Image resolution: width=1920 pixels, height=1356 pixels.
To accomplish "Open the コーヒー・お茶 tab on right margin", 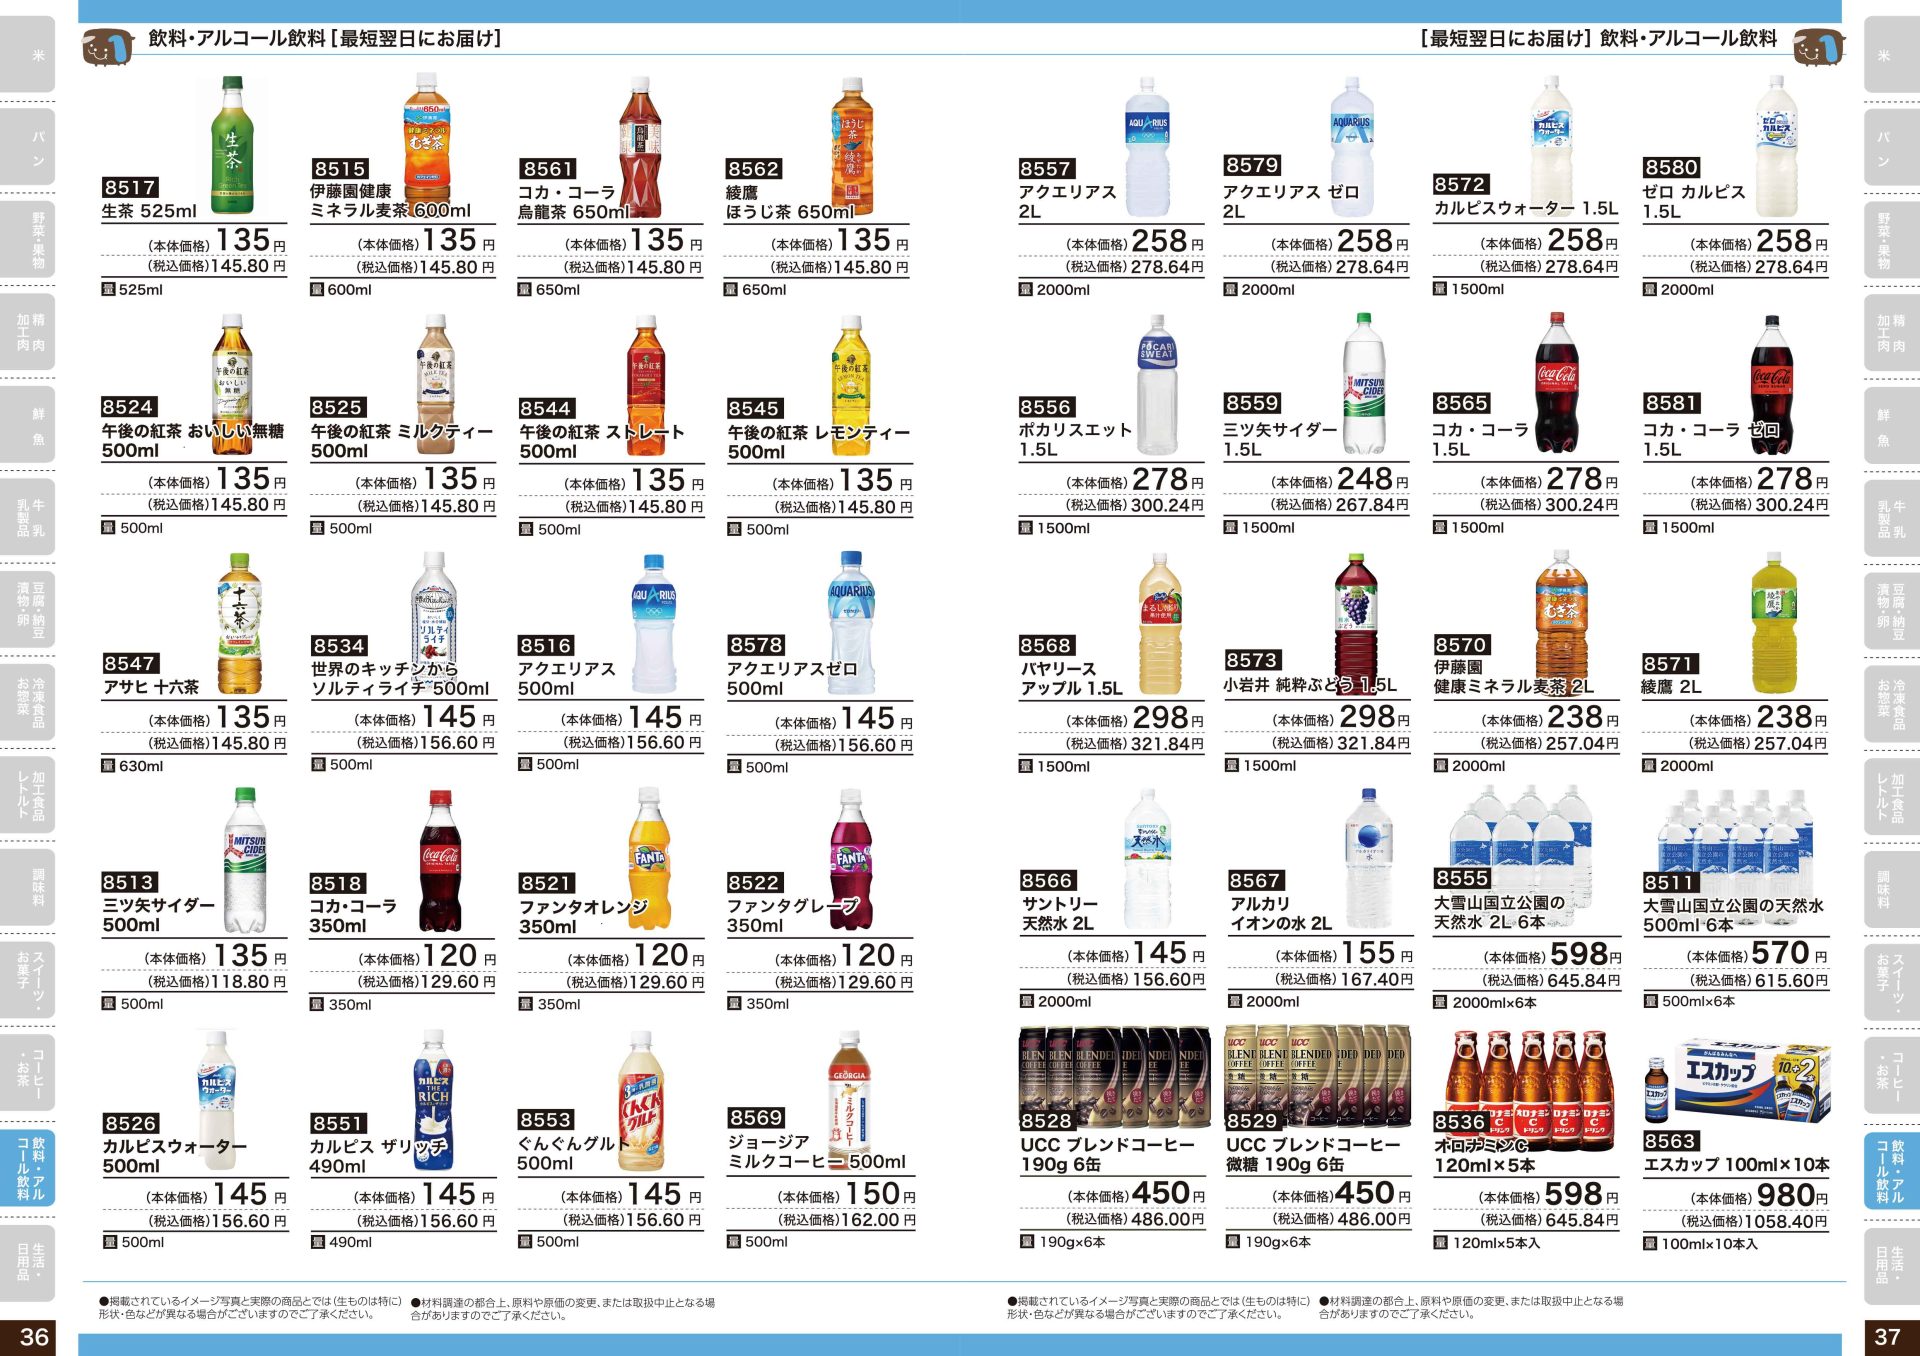I will point(1891,1075).
